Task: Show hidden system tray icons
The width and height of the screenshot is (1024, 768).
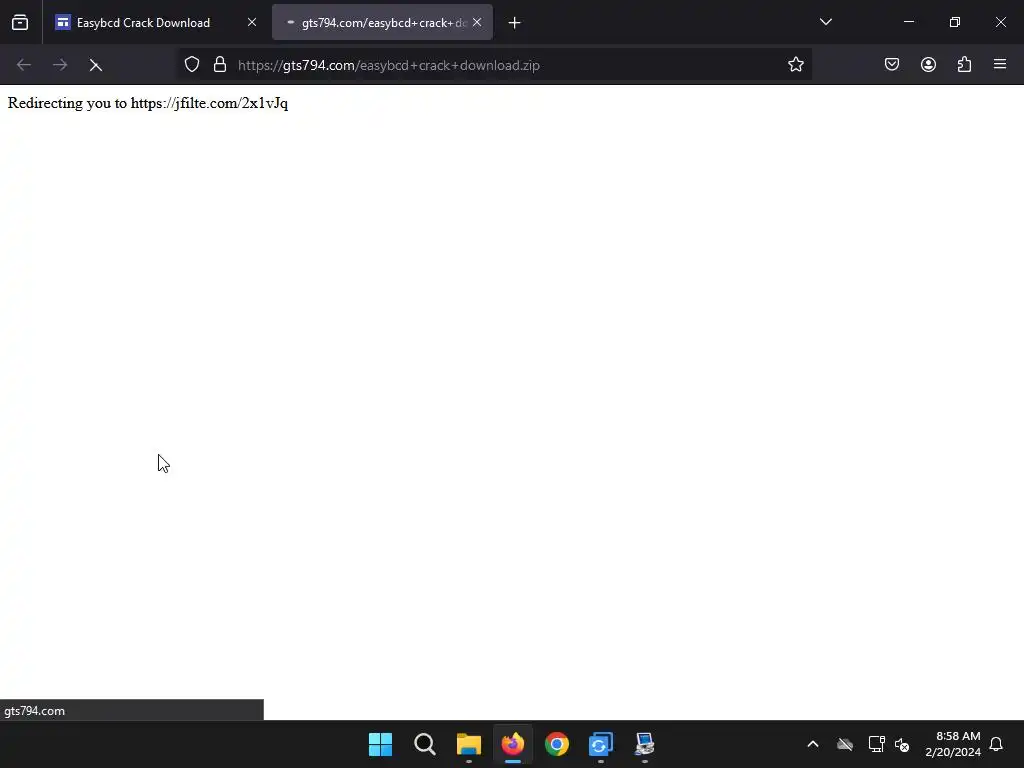Action: (x=813, y=744)
